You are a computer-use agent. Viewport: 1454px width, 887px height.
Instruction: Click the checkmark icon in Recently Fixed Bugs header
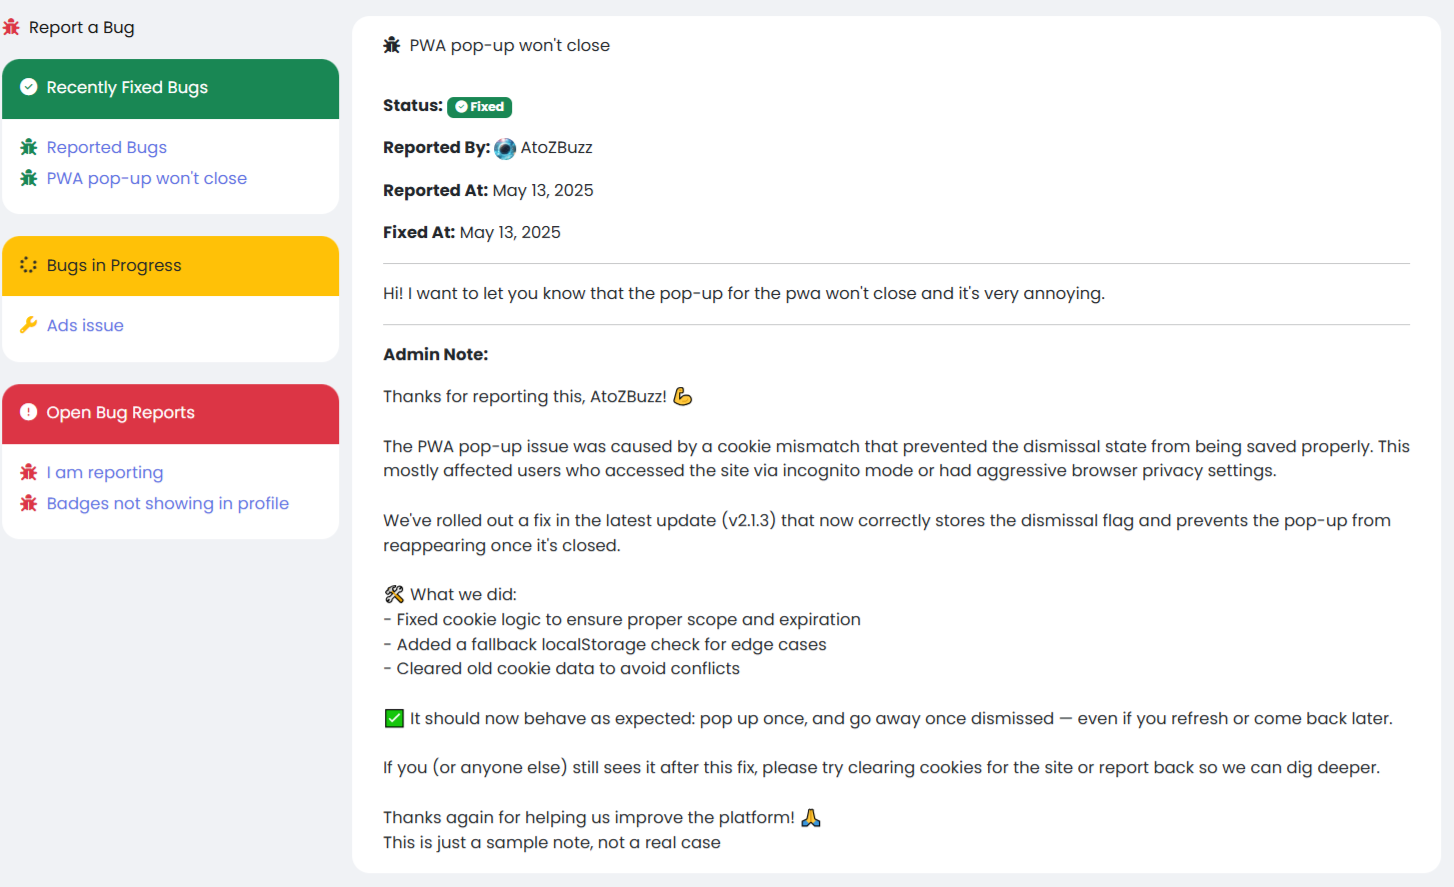(29, 87)
